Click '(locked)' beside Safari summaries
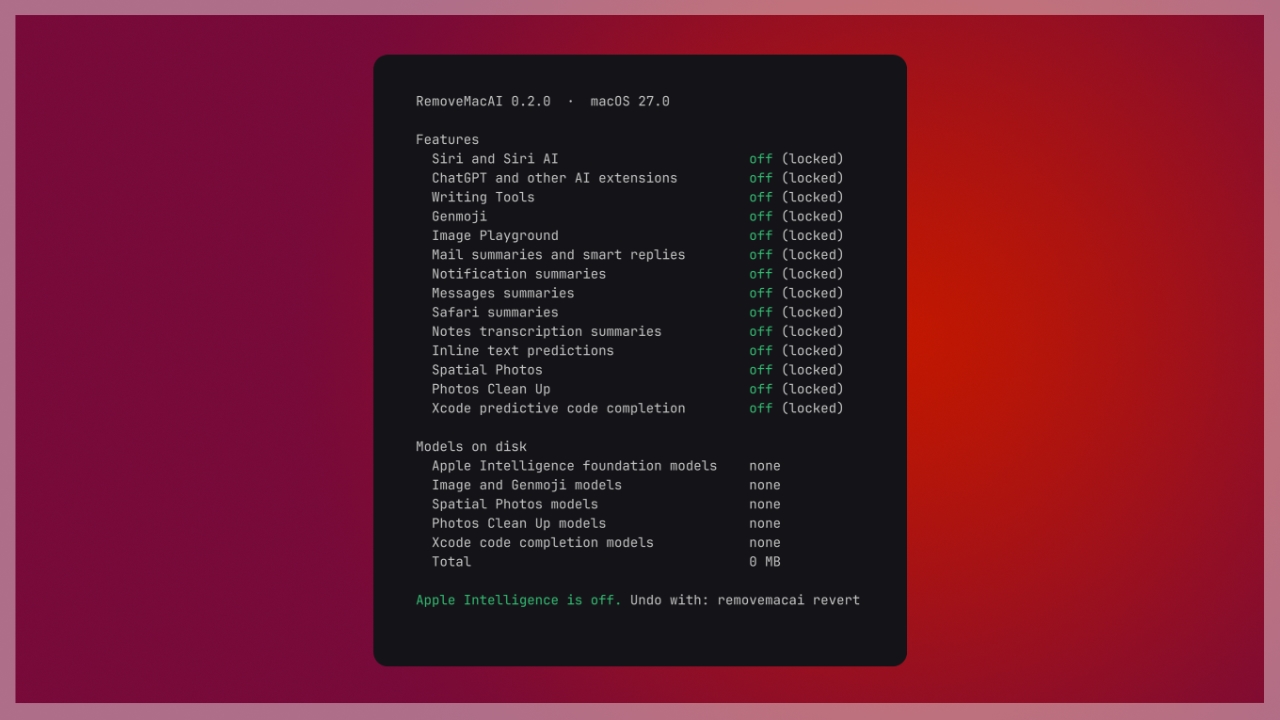This screenshot has width=1280, height=720. pos(812,312)
